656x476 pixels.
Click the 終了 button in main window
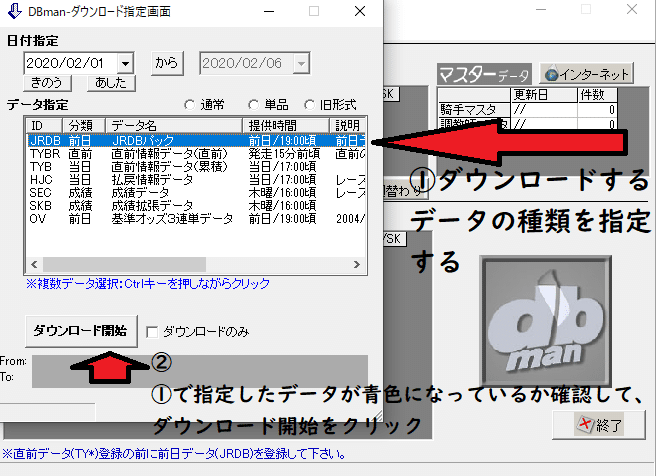coord(599,425)
